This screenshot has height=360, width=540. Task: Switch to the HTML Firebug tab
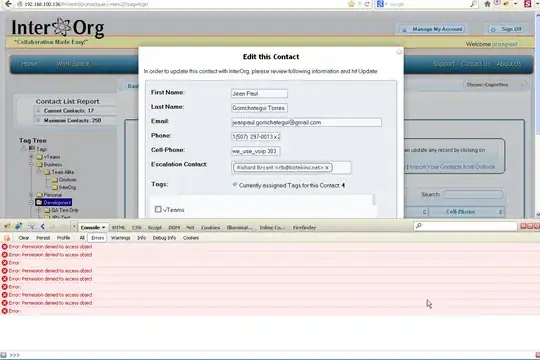click(x=118, y=227)
